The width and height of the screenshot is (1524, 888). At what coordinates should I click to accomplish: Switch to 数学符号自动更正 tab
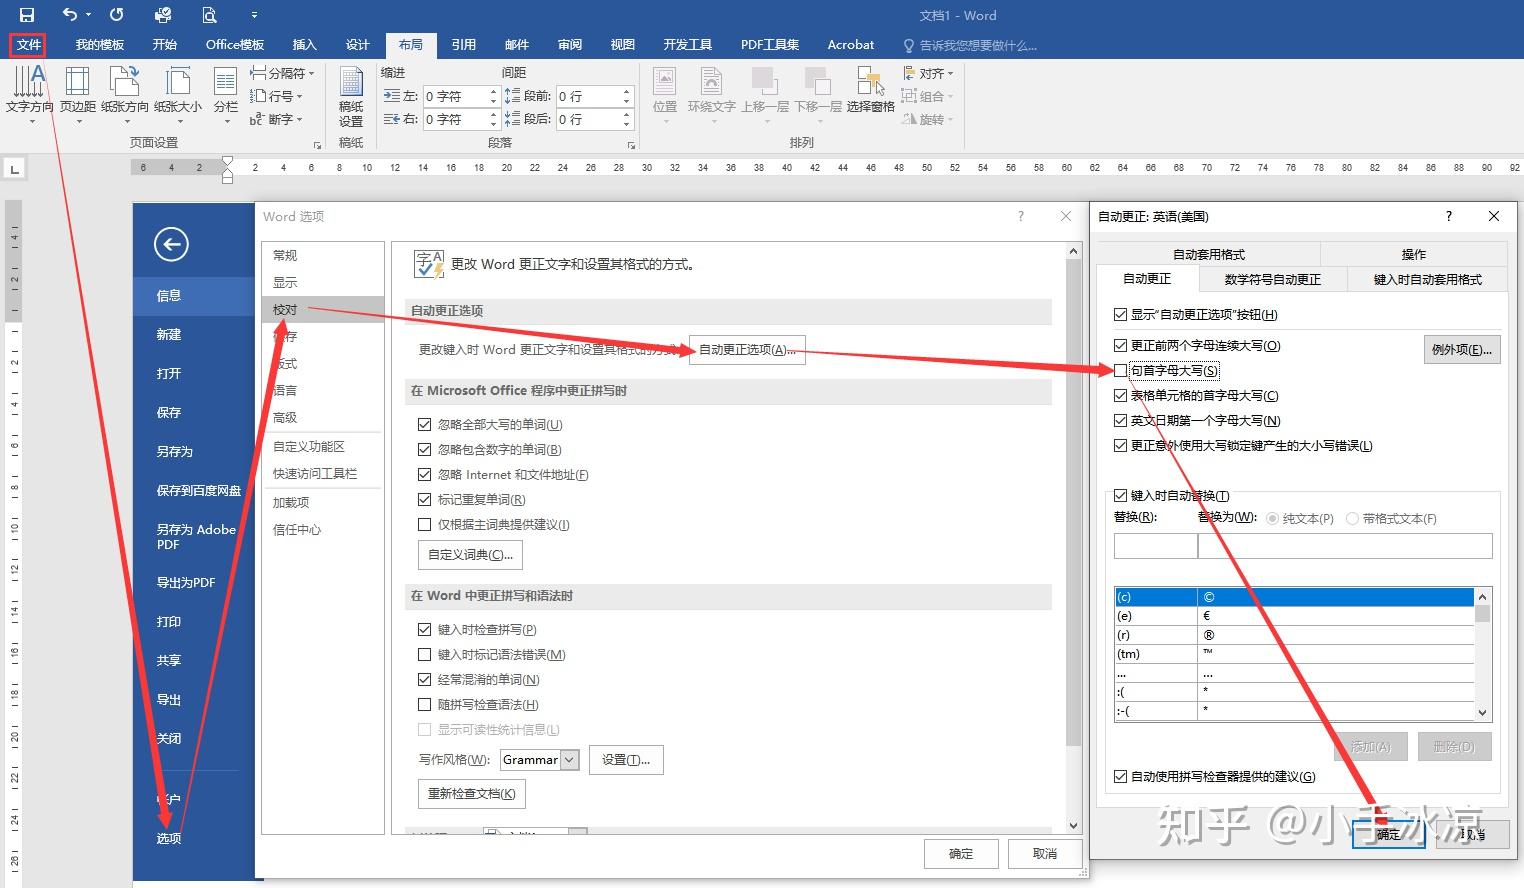1272,279
